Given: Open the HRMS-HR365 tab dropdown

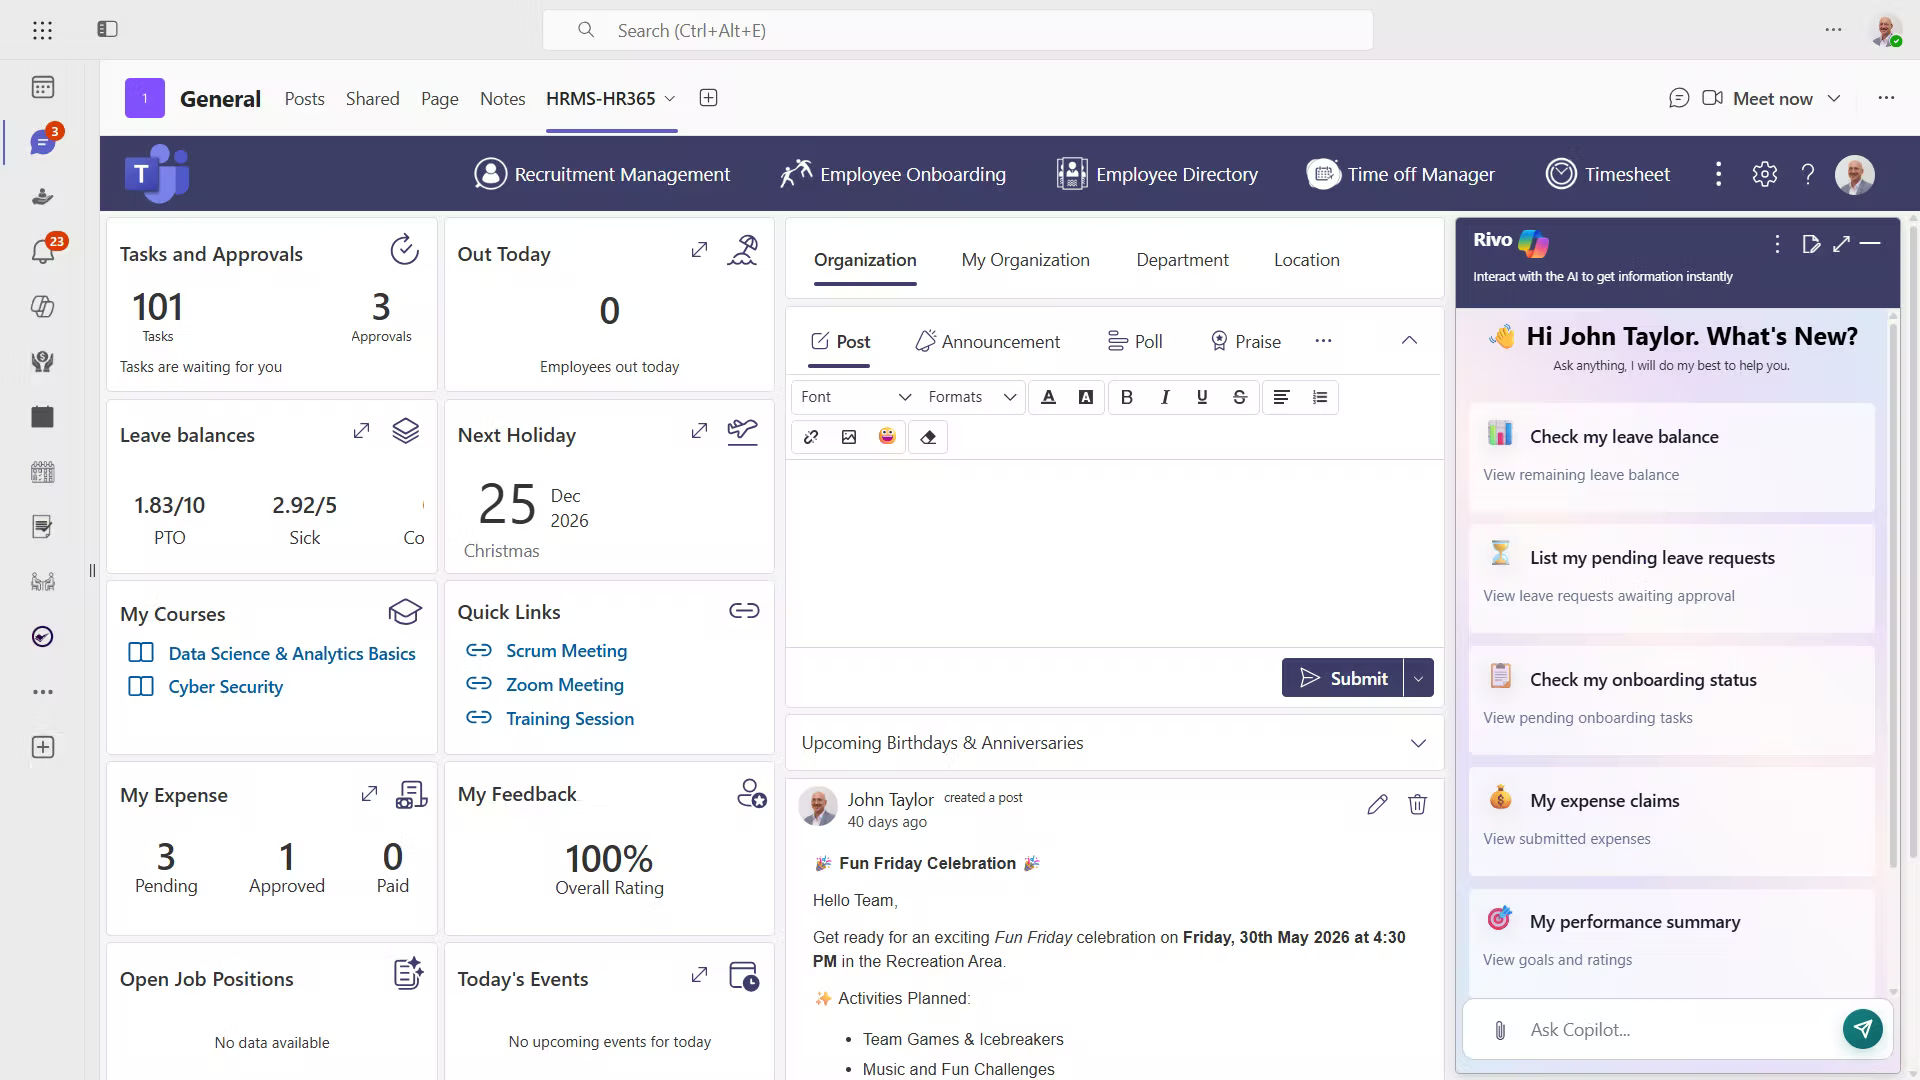Looking at the screenshot, I should (670, 98).
